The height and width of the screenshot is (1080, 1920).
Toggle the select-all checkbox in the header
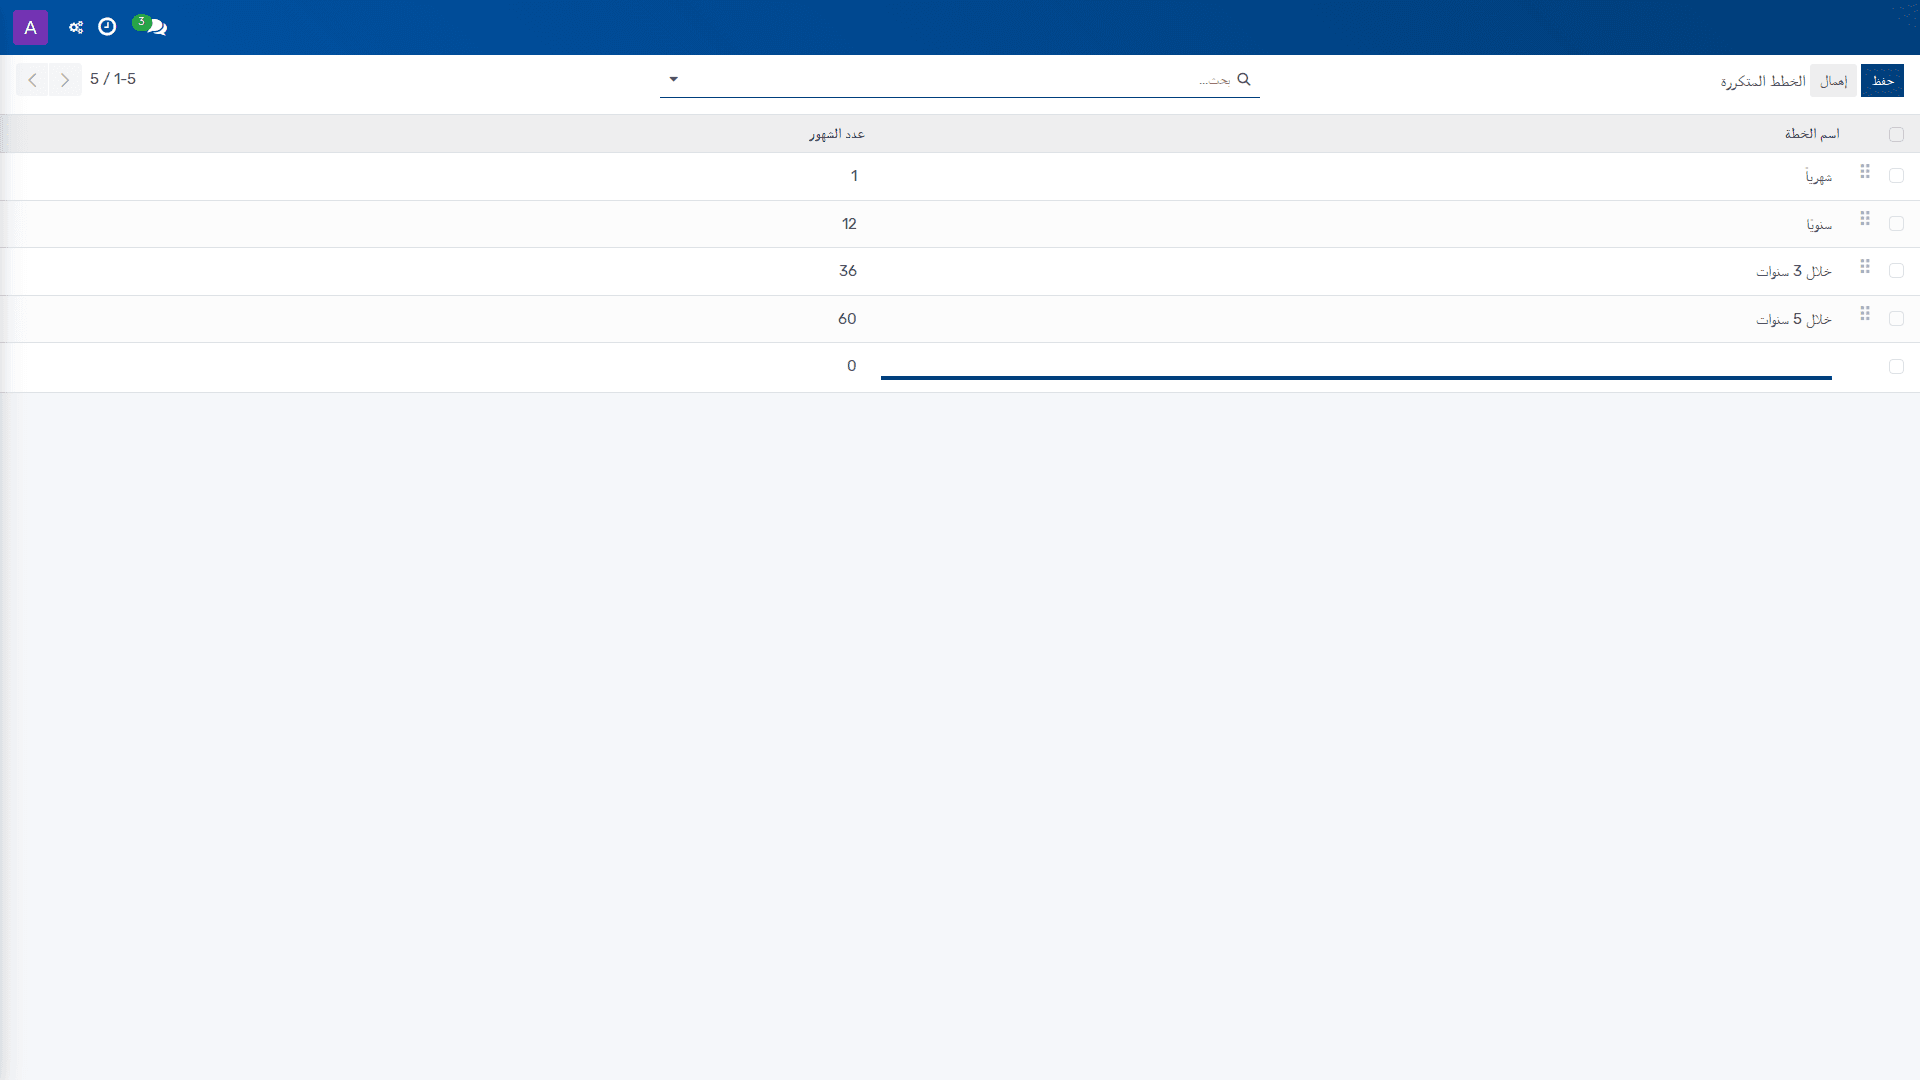pos(1896,134)
